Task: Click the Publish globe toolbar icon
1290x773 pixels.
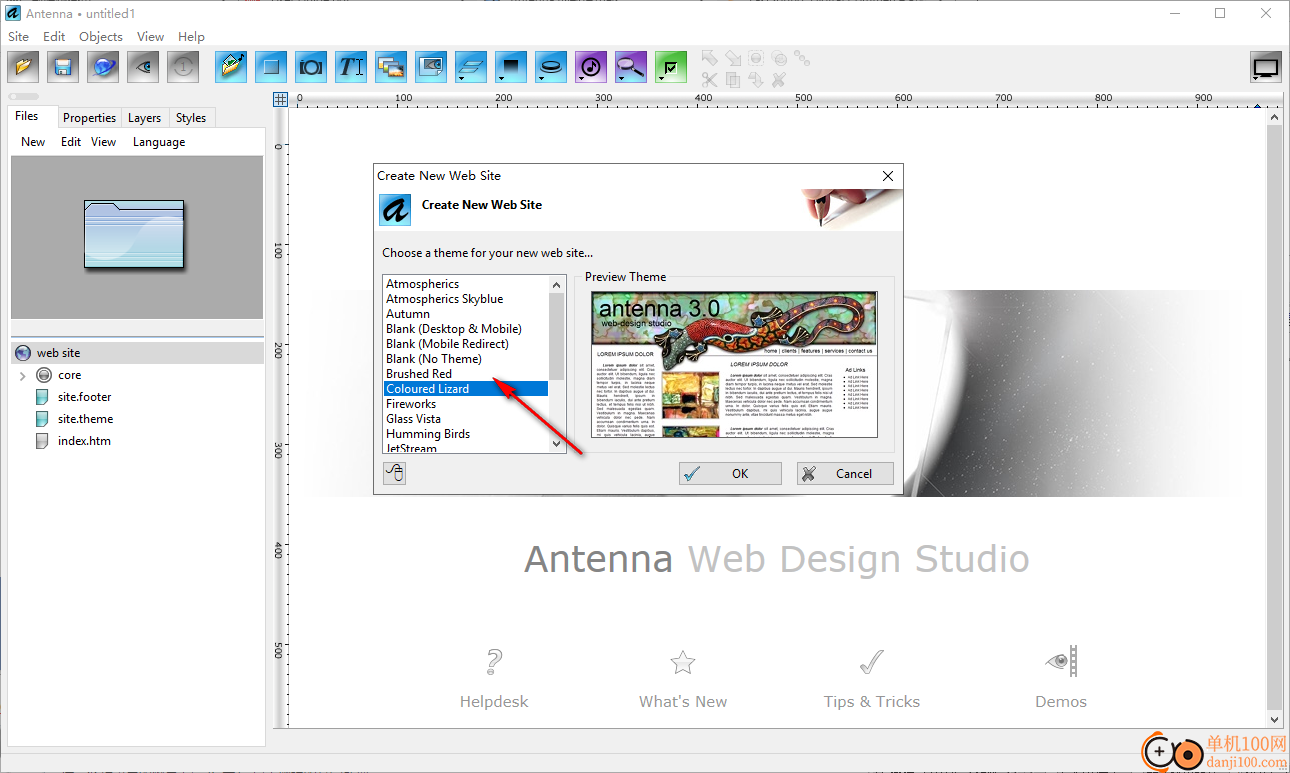Action: click(103, 67)
